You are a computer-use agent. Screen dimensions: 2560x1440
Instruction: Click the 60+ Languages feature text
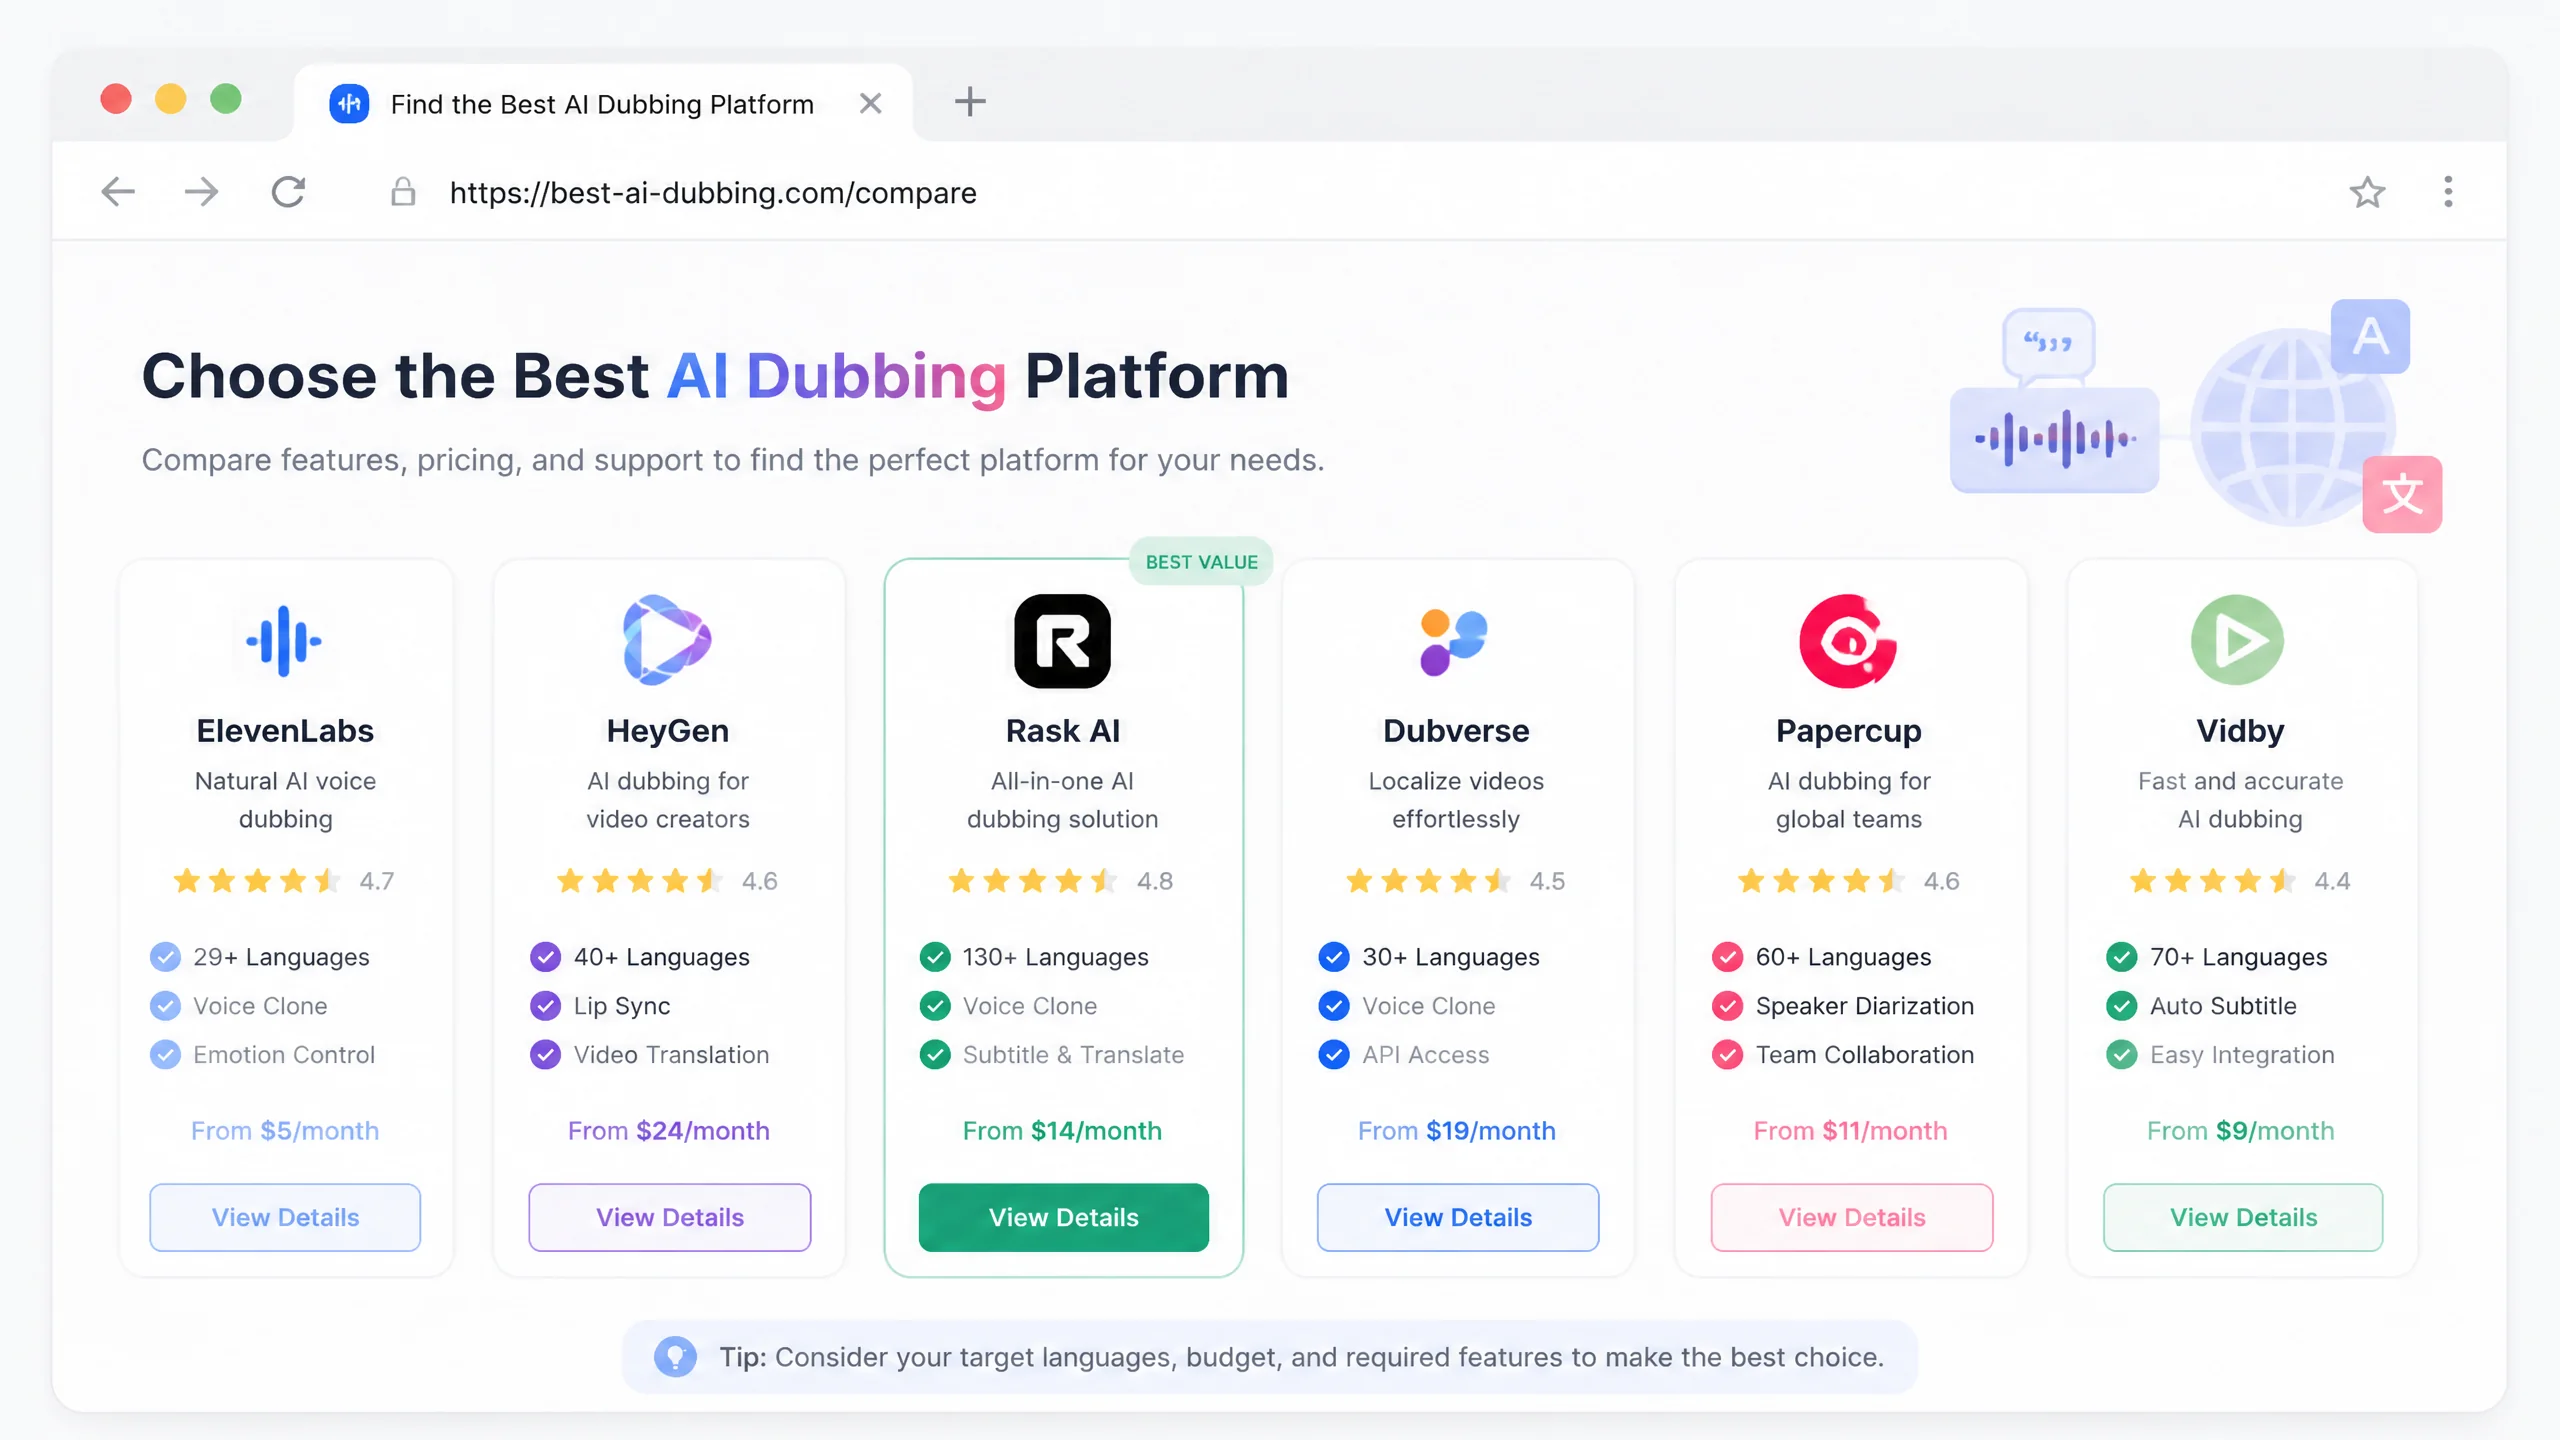tap(1844, 957)
